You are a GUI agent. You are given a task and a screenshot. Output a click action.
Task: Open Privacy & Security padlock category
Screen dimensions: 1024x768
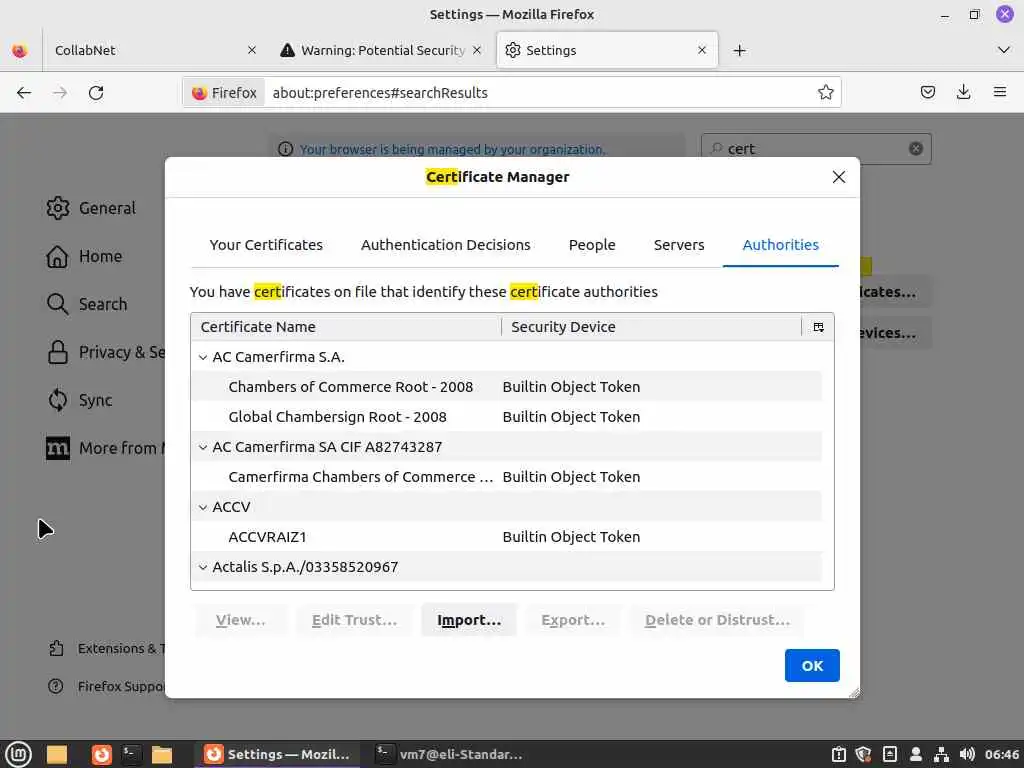[57, 352]
